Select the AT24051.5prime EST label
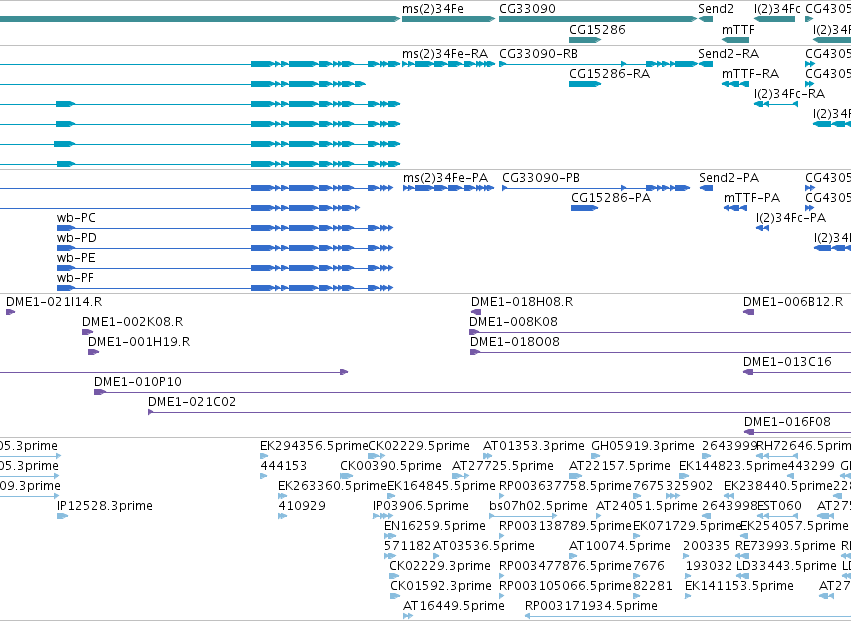 (x=647, y=506)
